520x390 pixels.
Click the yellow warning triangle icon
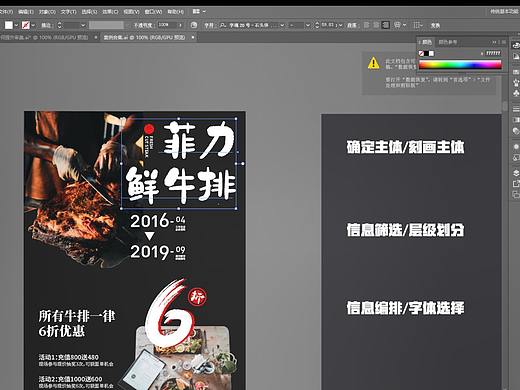(373, 63)
